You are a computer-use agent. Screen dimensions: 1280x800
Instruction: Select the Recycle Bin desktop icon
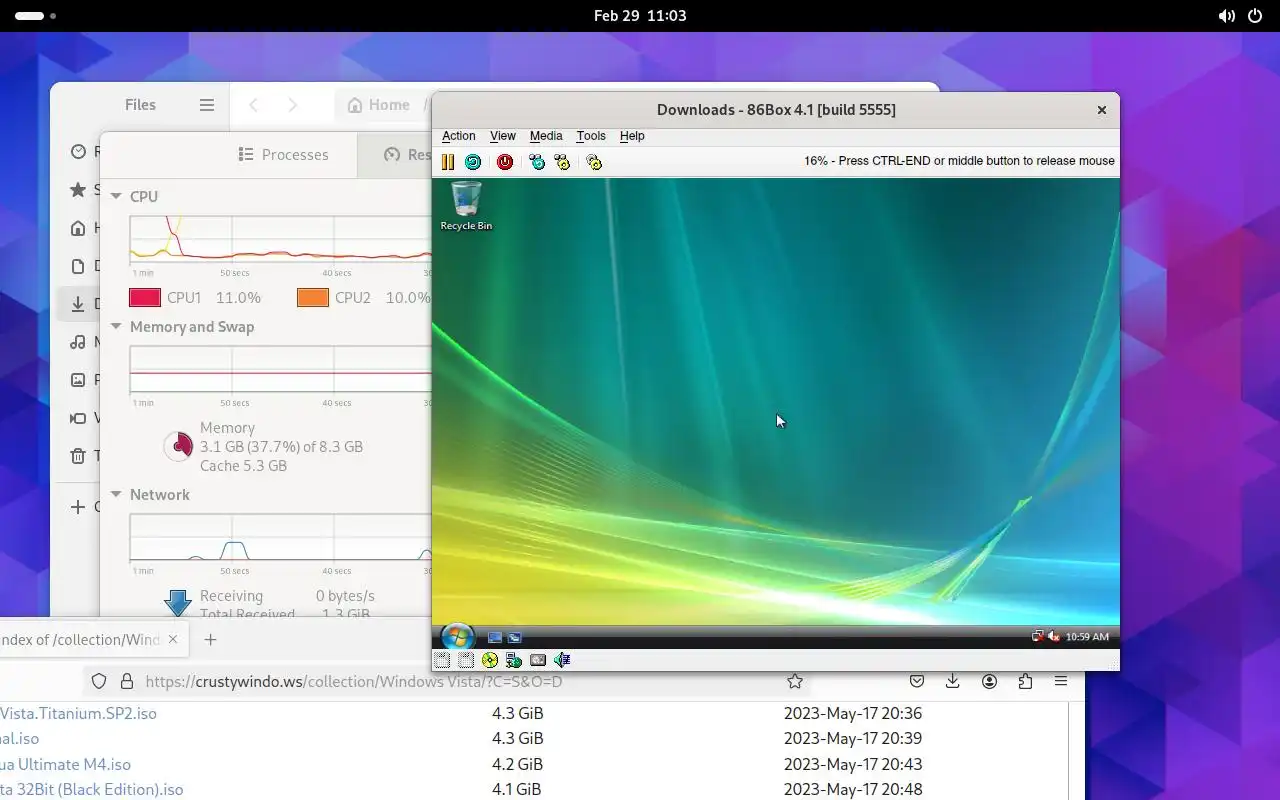point(466,206)
